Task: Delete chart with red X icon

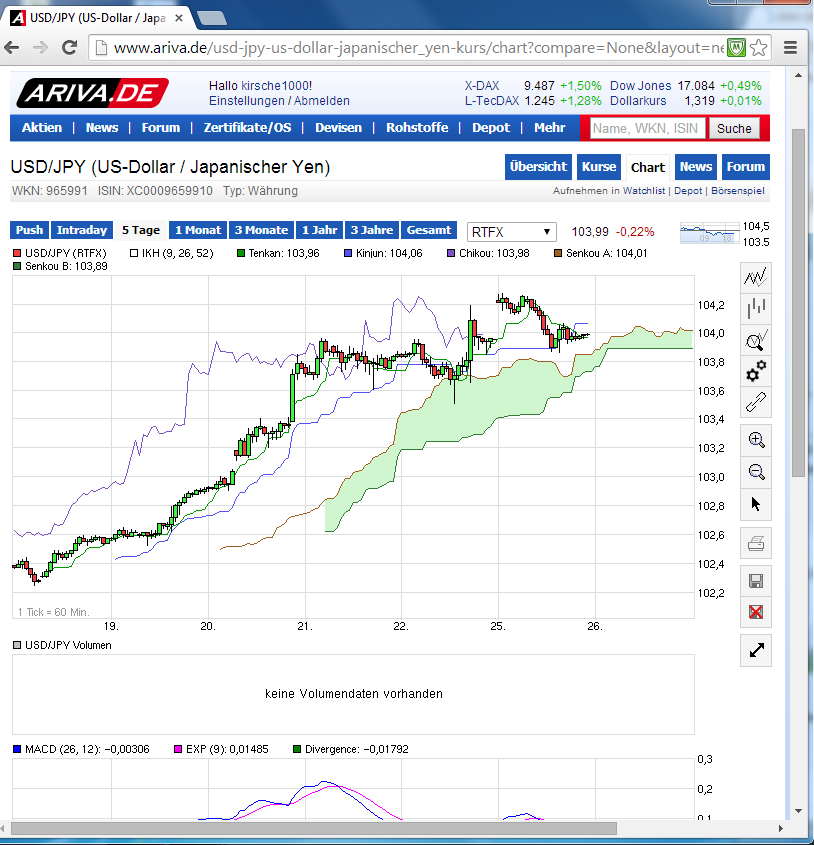Action: click(x=755, y=612)
